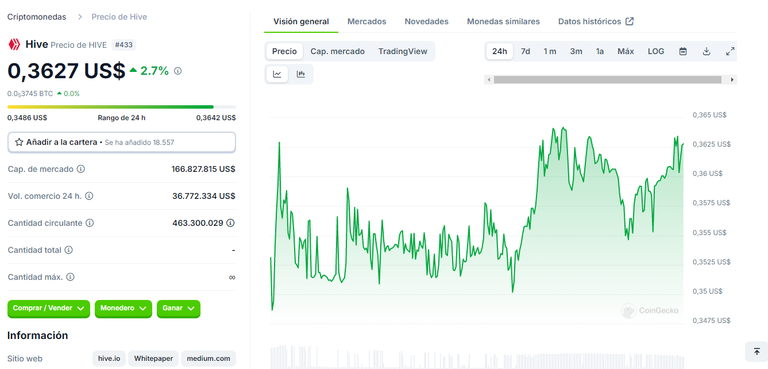This screenshot has width=768, height=369.
Task: Select the 1a time range
Action: tap(600, 51)
